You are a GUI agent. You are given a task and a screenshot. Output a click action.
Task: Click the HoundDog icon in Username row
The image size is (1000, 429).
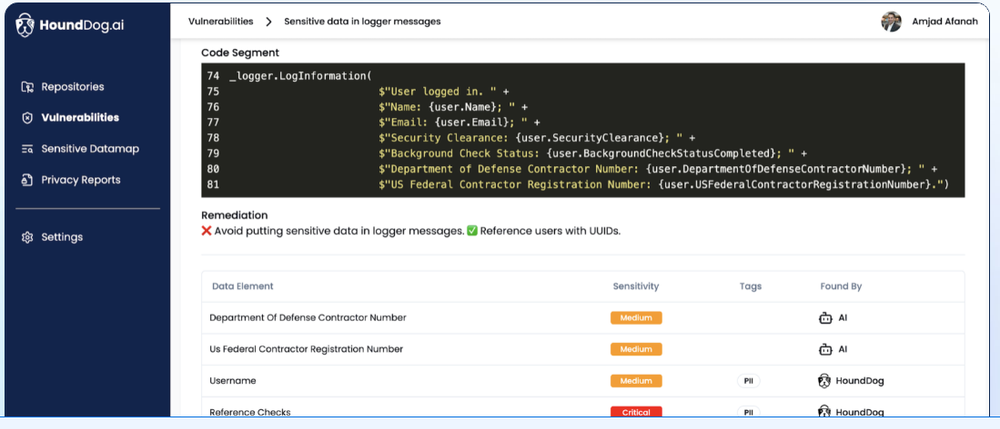(x=825, y=381)
